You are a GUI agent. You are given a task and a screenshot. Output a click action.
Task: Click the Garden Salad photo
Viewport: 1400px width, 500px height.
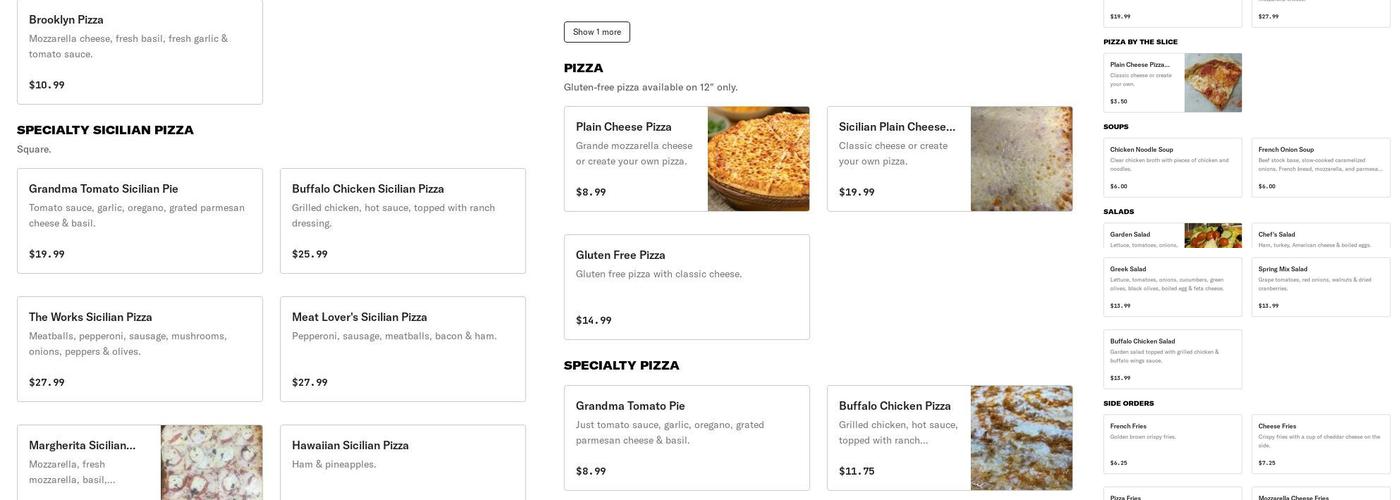coord(1213,236)
